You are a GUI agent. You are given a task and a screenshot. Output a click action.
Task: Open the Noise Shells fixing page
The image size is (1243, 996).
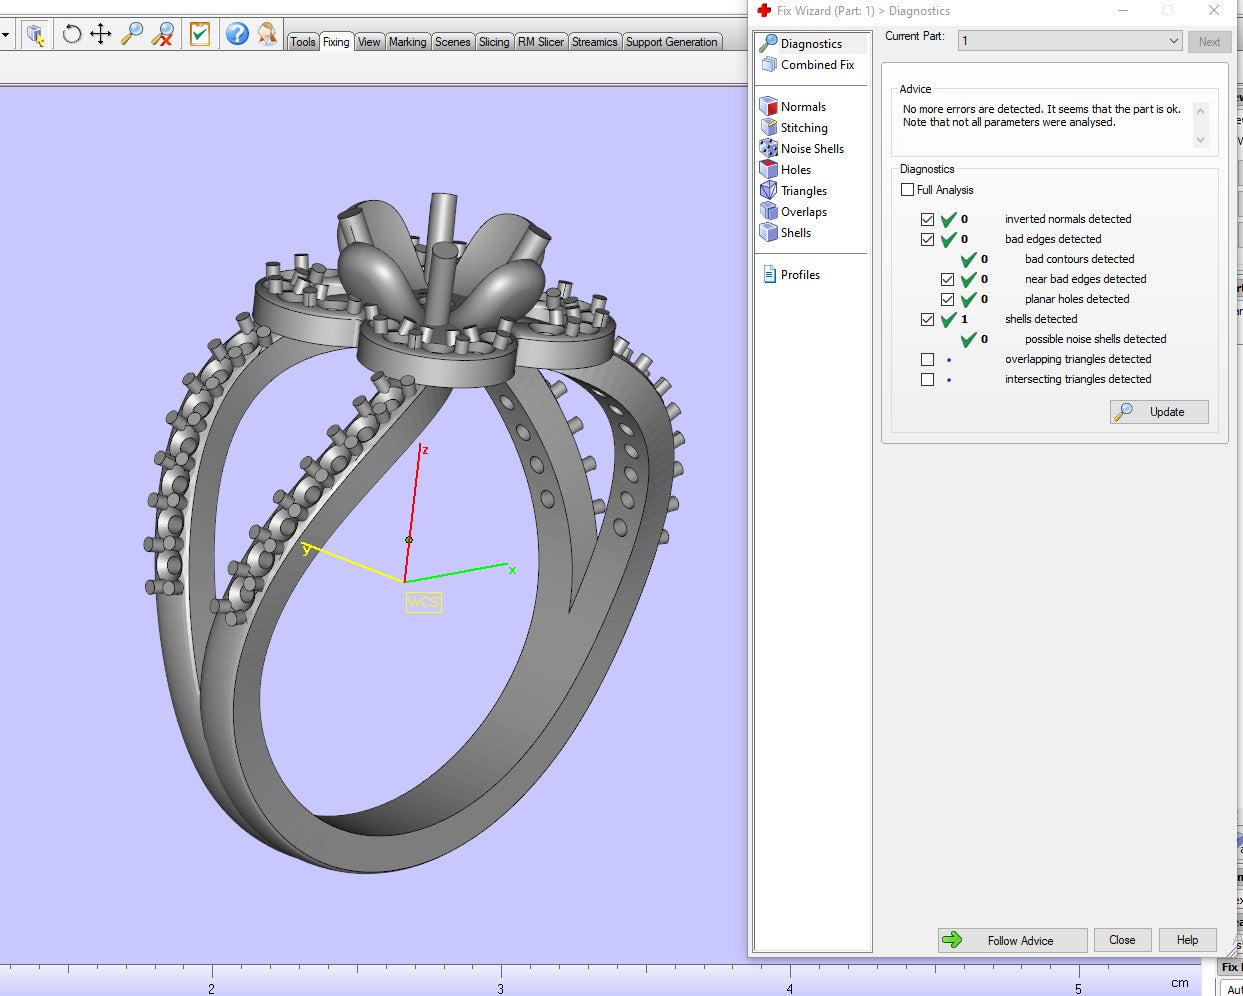coord(811,149)
